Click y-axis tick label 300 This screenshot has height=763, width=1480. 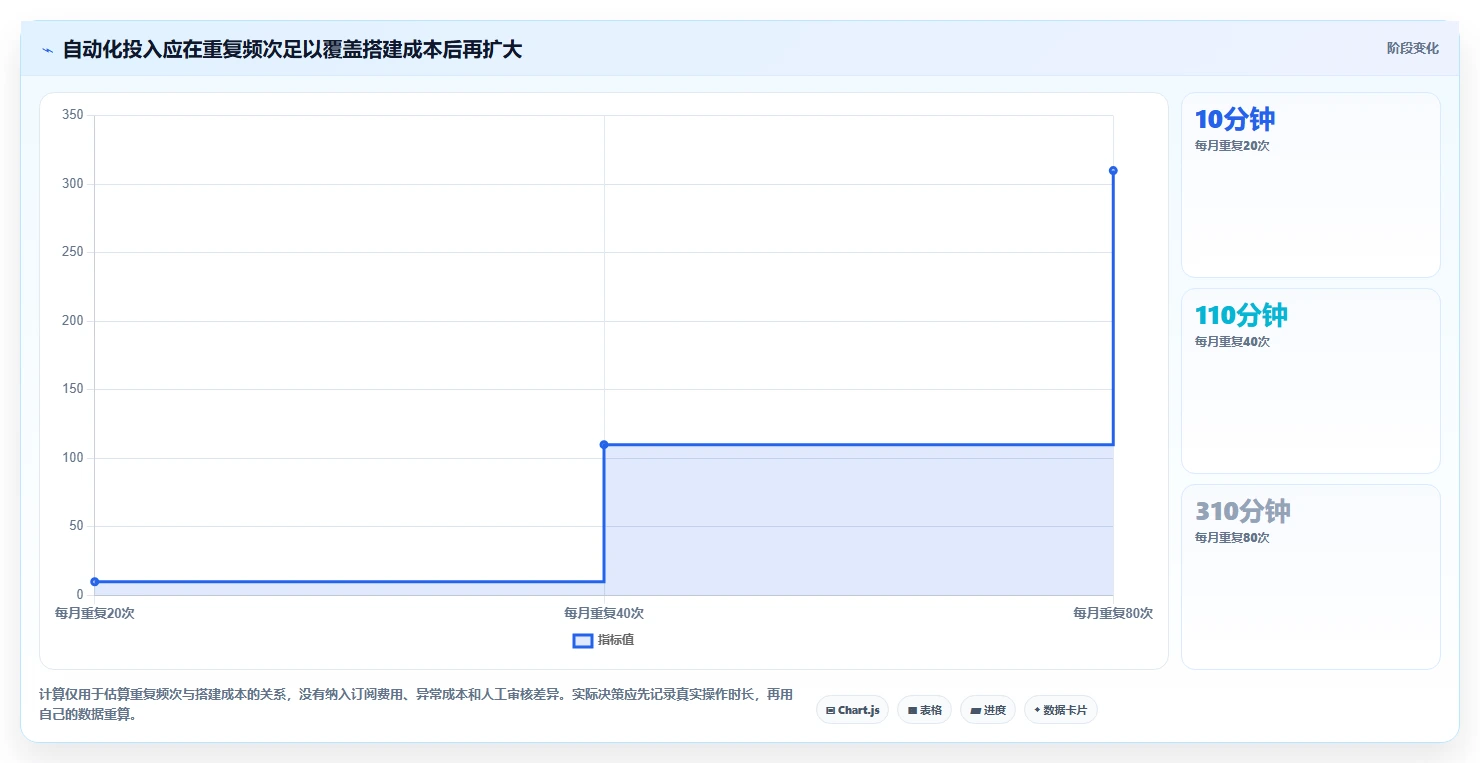pyautogui.click(x=73, y=184)
